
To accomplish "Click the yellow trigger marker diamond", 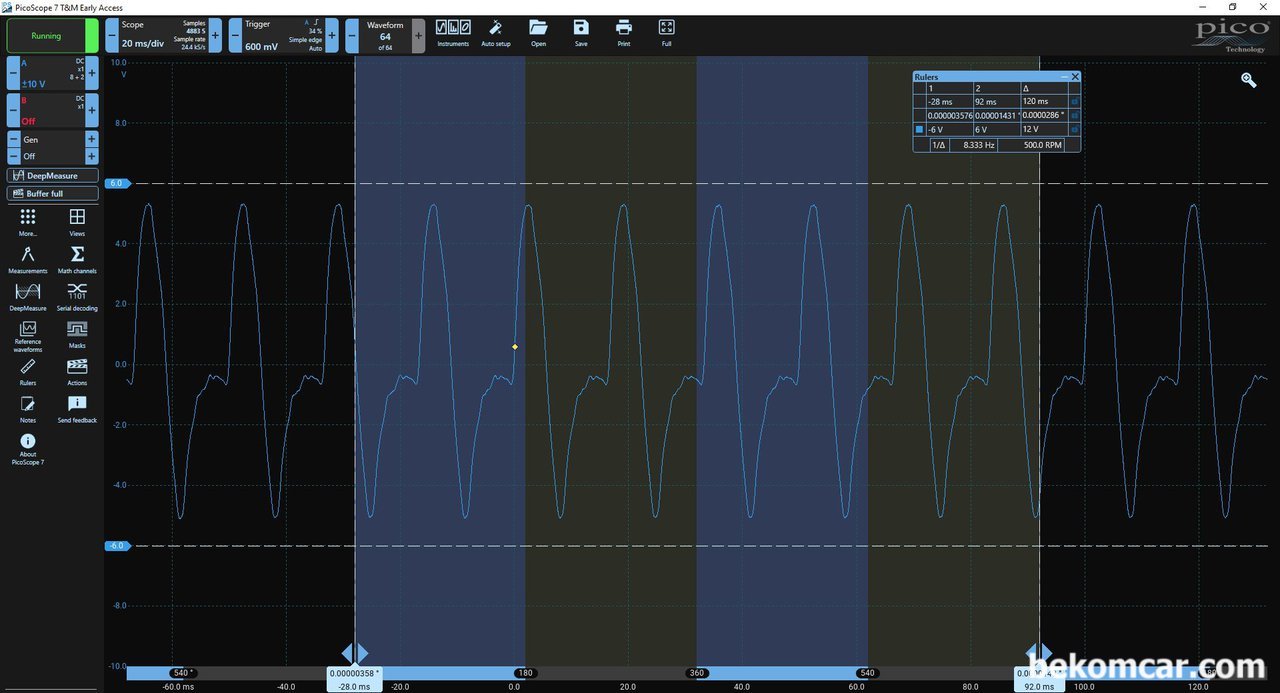I will 515,347.
